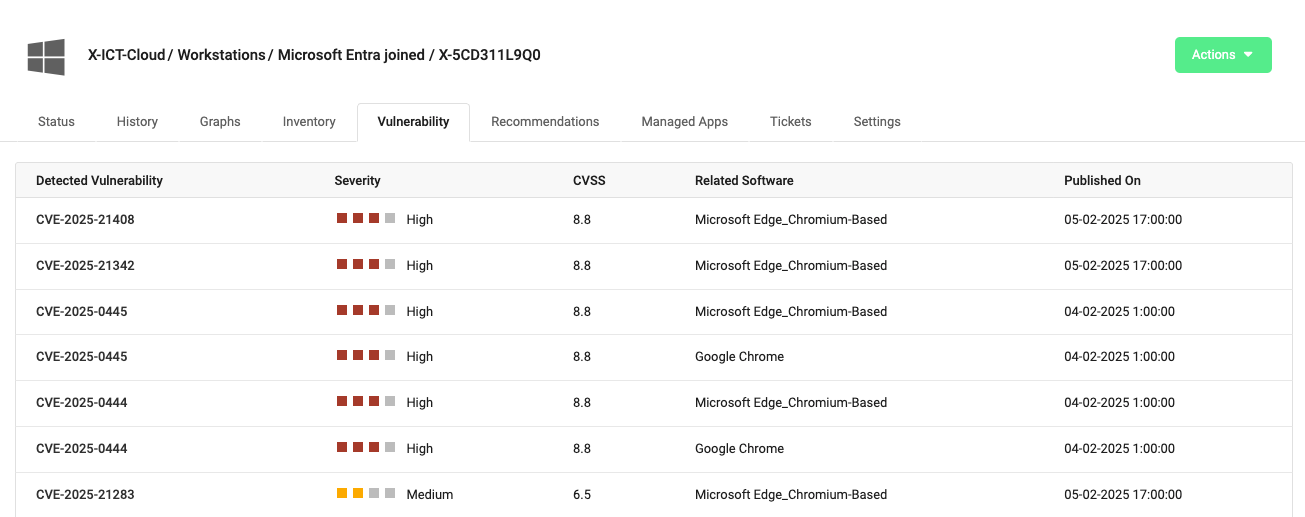Open the Recommendations tab
The height and width of the screenshot is (517, 1305).
pyautogui.click(x=545, y=122)
